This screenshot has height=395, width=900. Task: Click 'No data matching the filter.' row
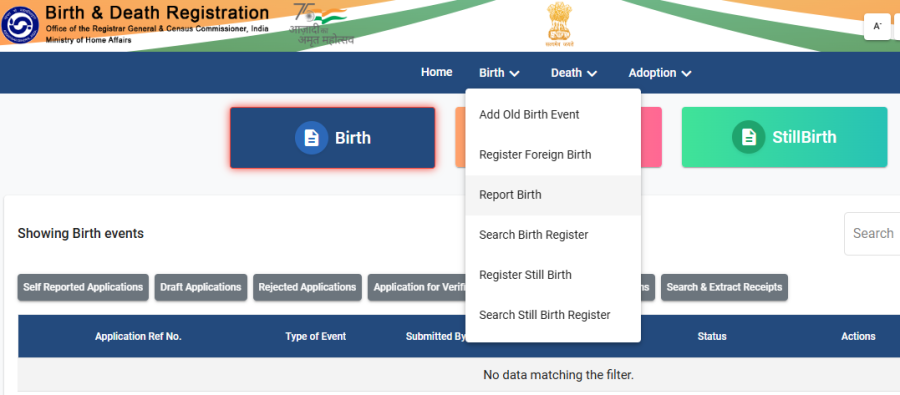coord(459,375)
